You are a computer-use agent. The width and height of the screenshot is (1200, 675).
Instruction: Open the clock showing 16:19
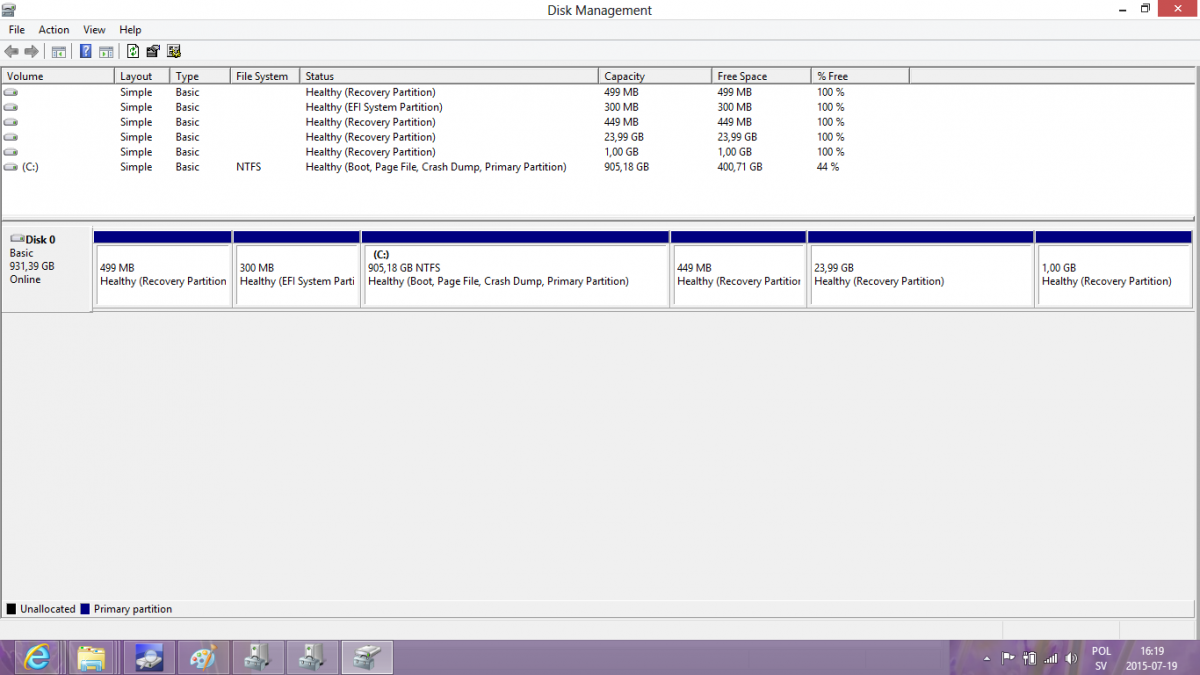(x=1153, y=658)
